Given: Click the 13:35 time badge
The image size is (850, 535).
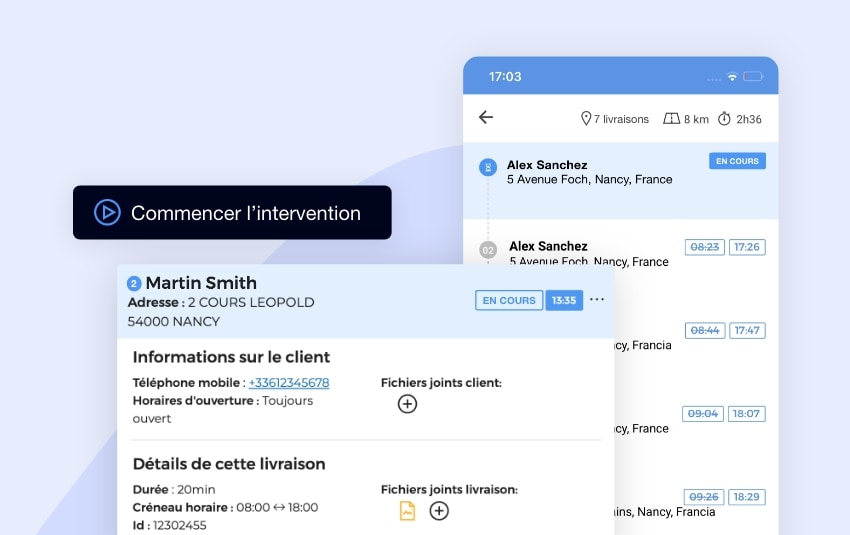Looking at the screenshot, I should pyautogui.click(x=564, y=300).
